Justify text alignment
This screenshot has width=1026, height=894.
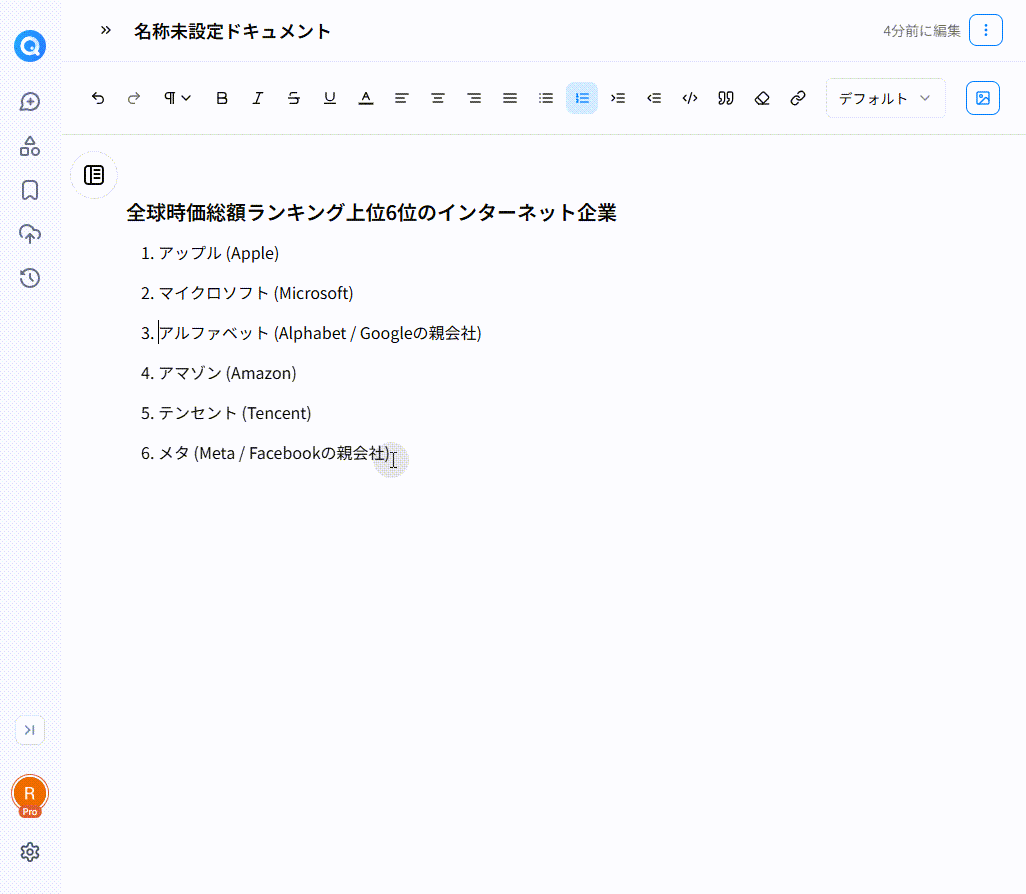[510, 98]
